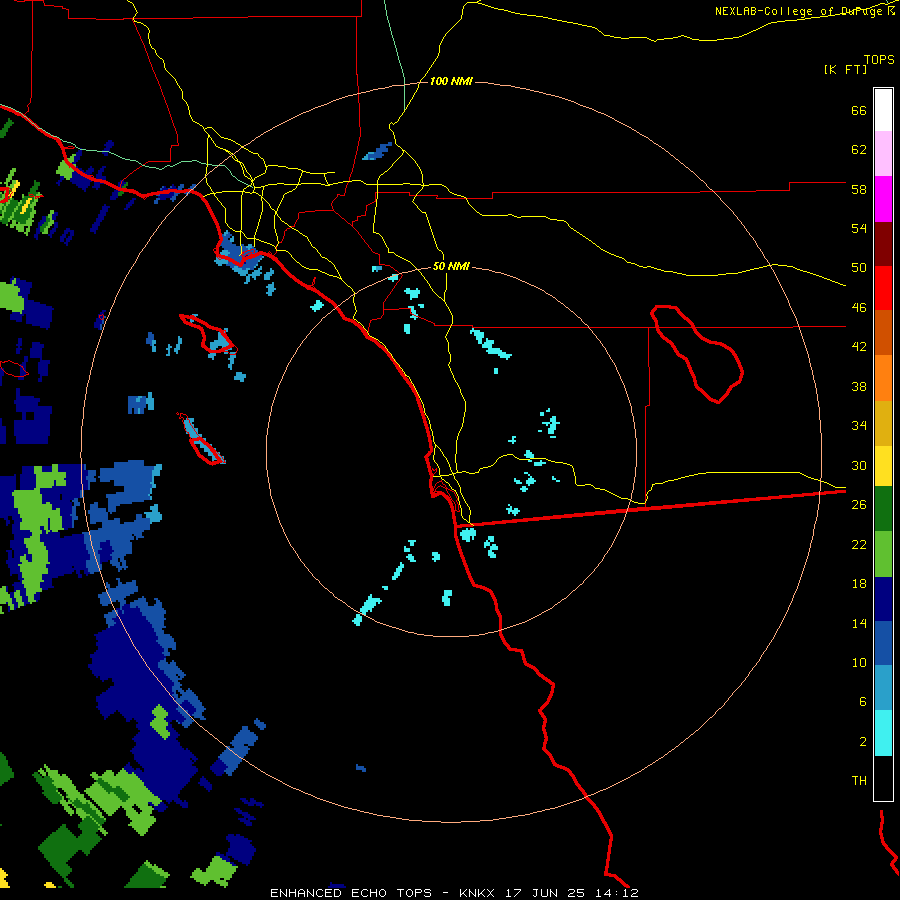Click the '2' legend value
900x900 pixels.
863,741
